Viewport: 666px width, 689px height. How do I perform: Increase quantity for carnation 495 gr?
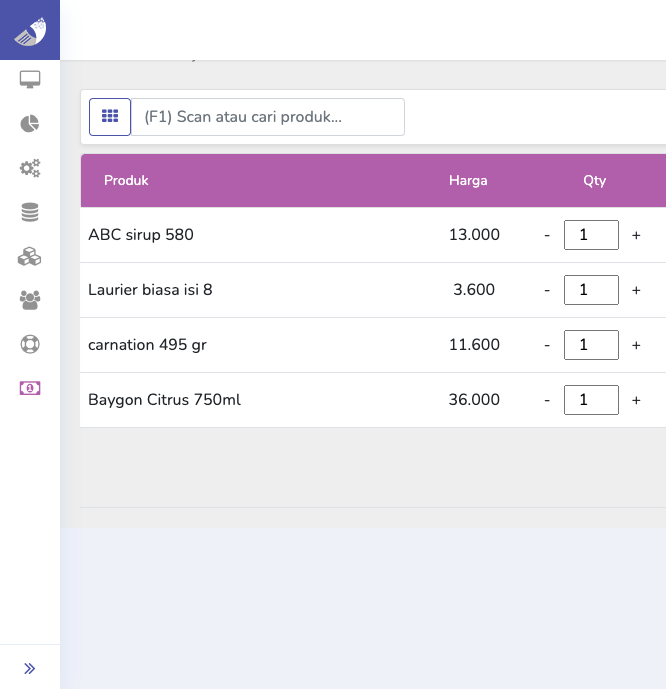[x=636, y=345]
